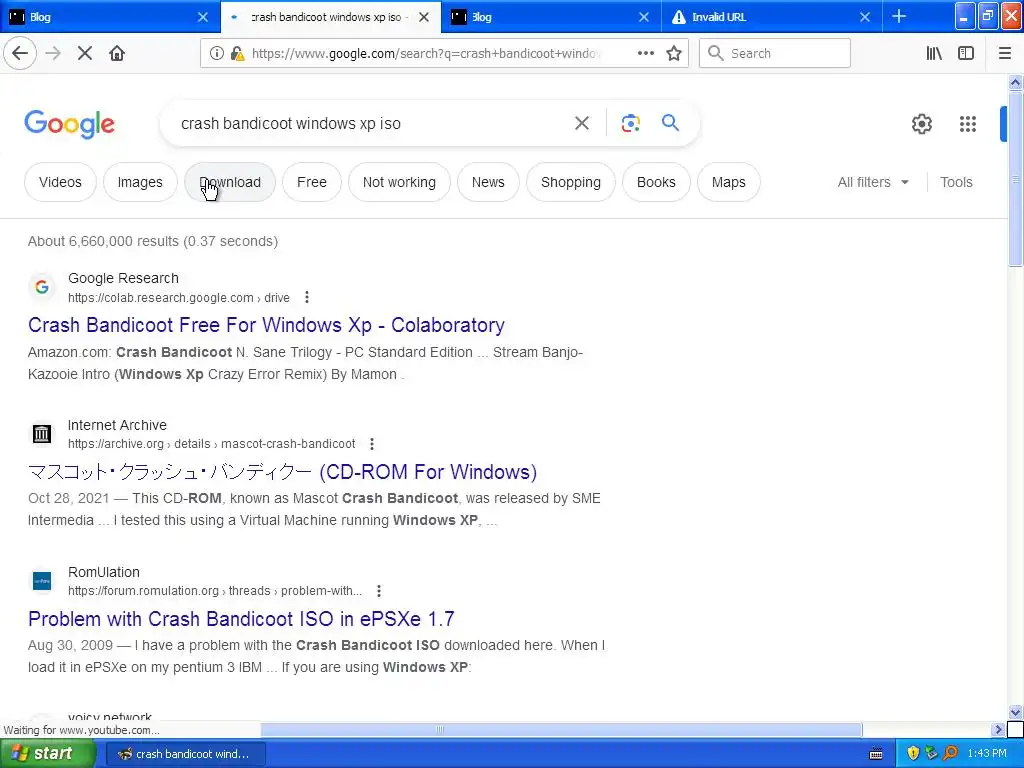The height and width of the screenshot is (768, 1024).
Task: Filter results by Maps
Action: (x=729, y=182)
